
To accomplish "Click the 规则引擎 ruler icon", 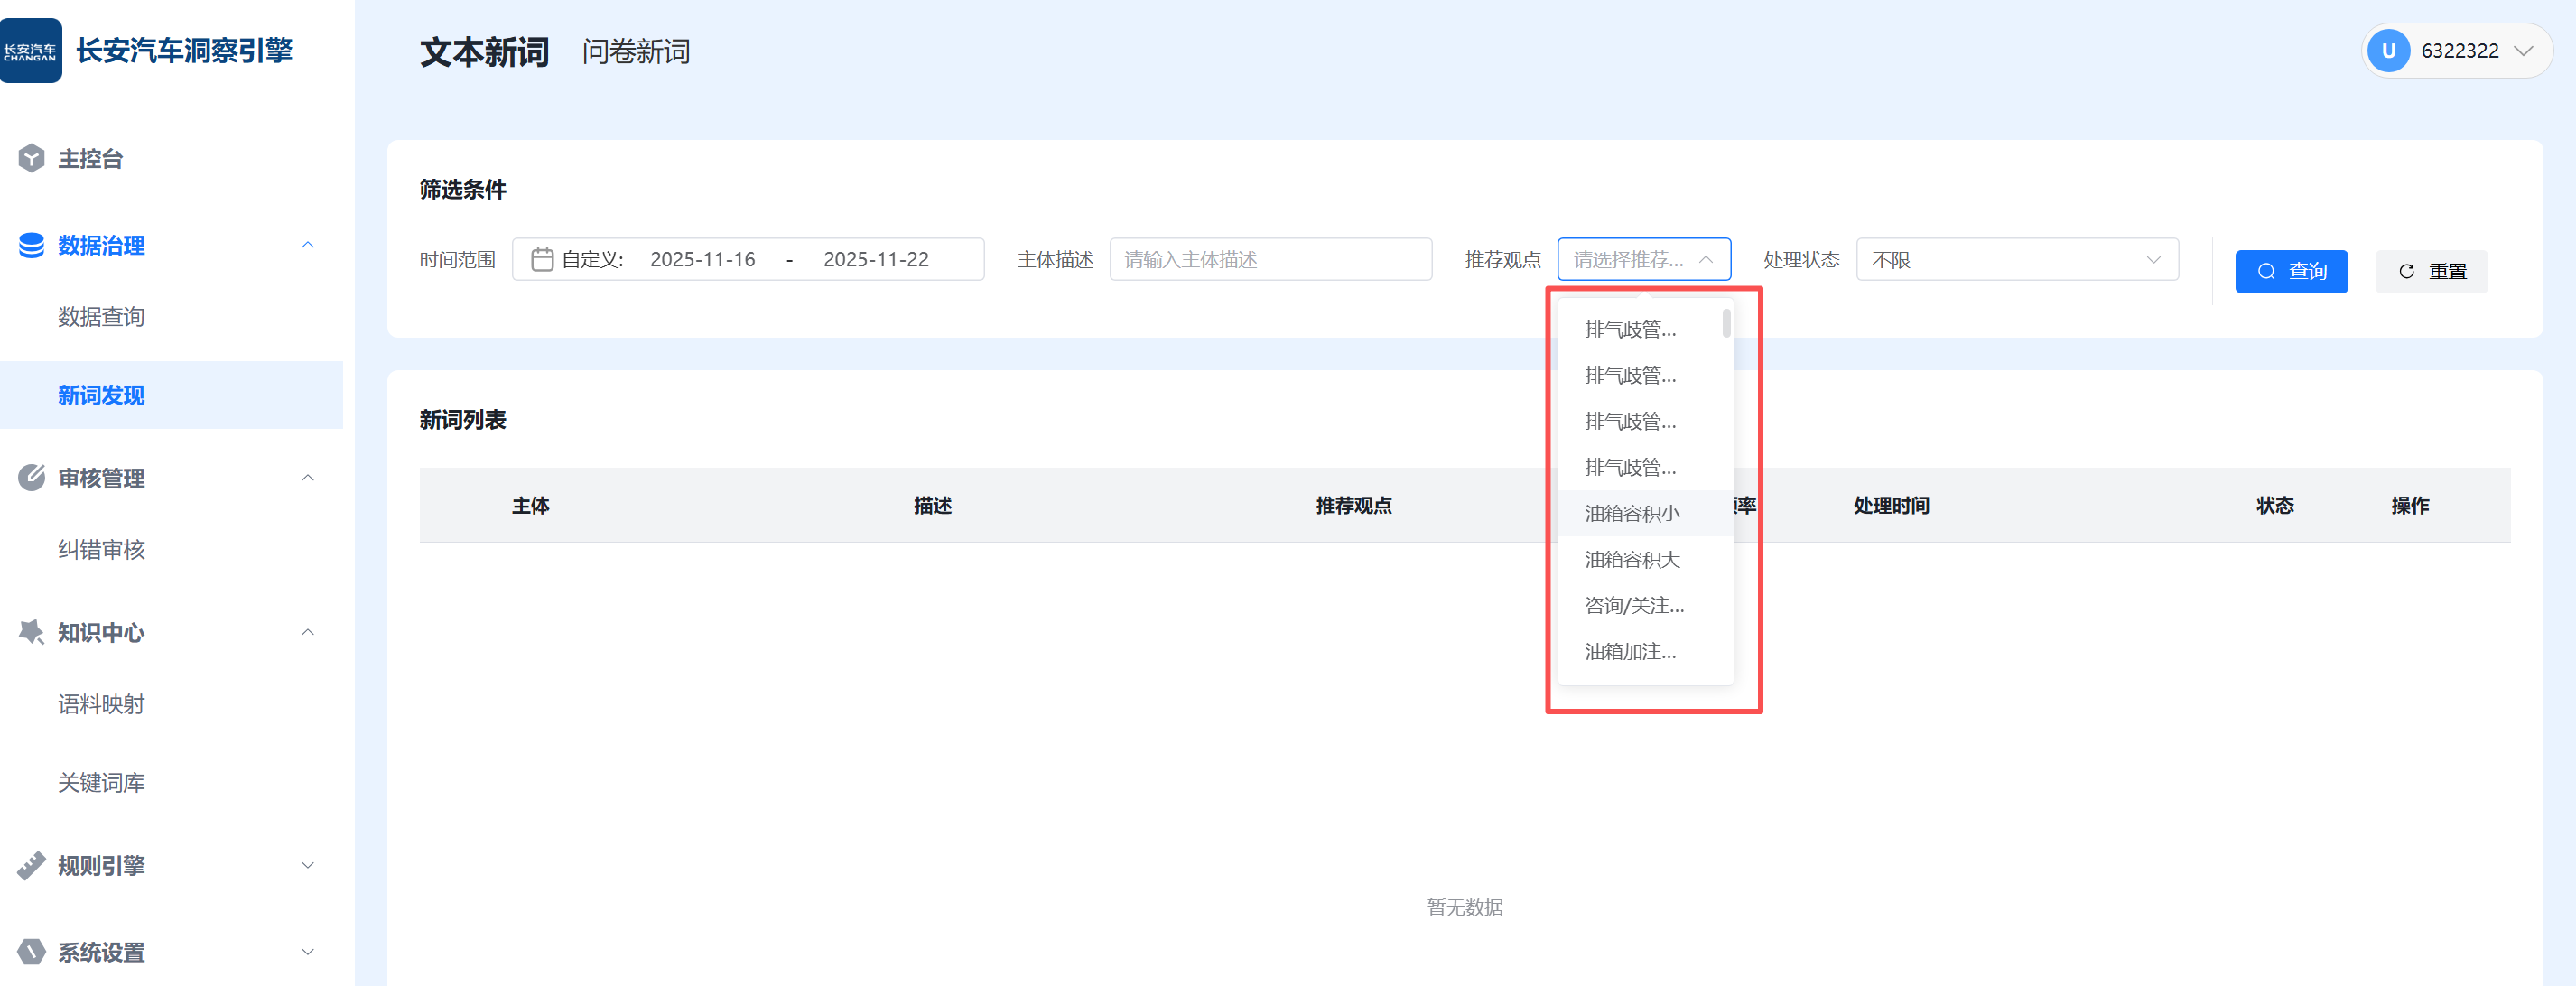I will pos(31,865).
